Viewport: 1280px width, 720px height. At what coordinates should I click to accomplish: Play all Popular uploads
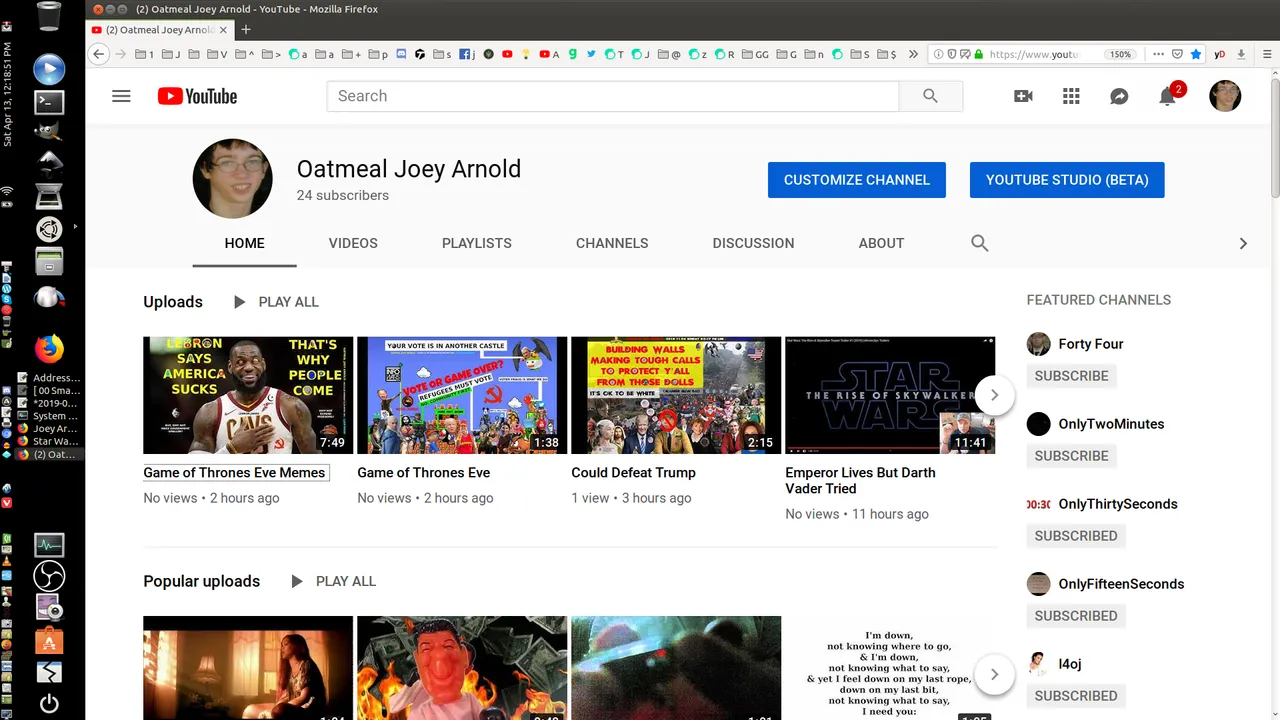333,581
